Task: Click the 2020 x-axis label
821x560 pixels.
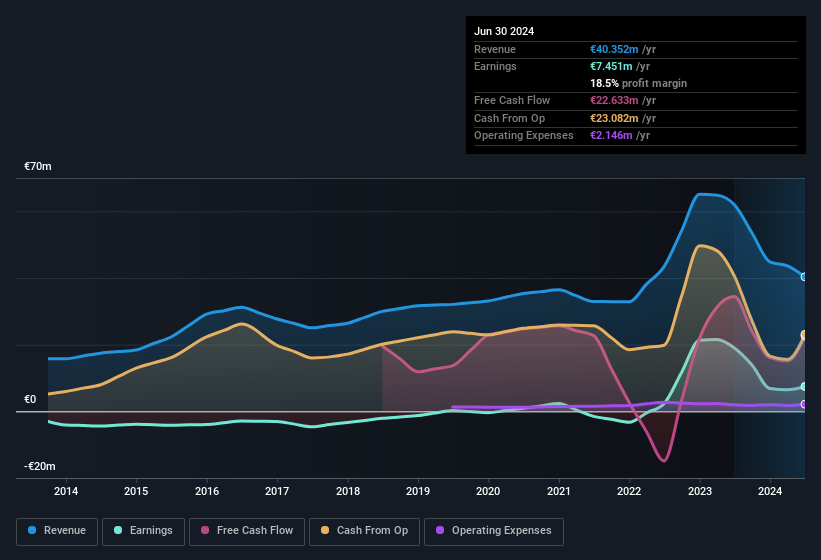Action: pyautogui.click(x=488, y=491)
